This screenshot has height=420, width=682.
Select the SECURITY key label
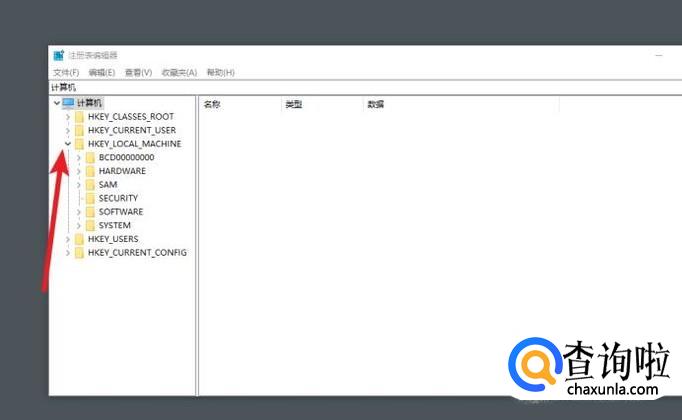pyautogui.click(x=118, y=198)
